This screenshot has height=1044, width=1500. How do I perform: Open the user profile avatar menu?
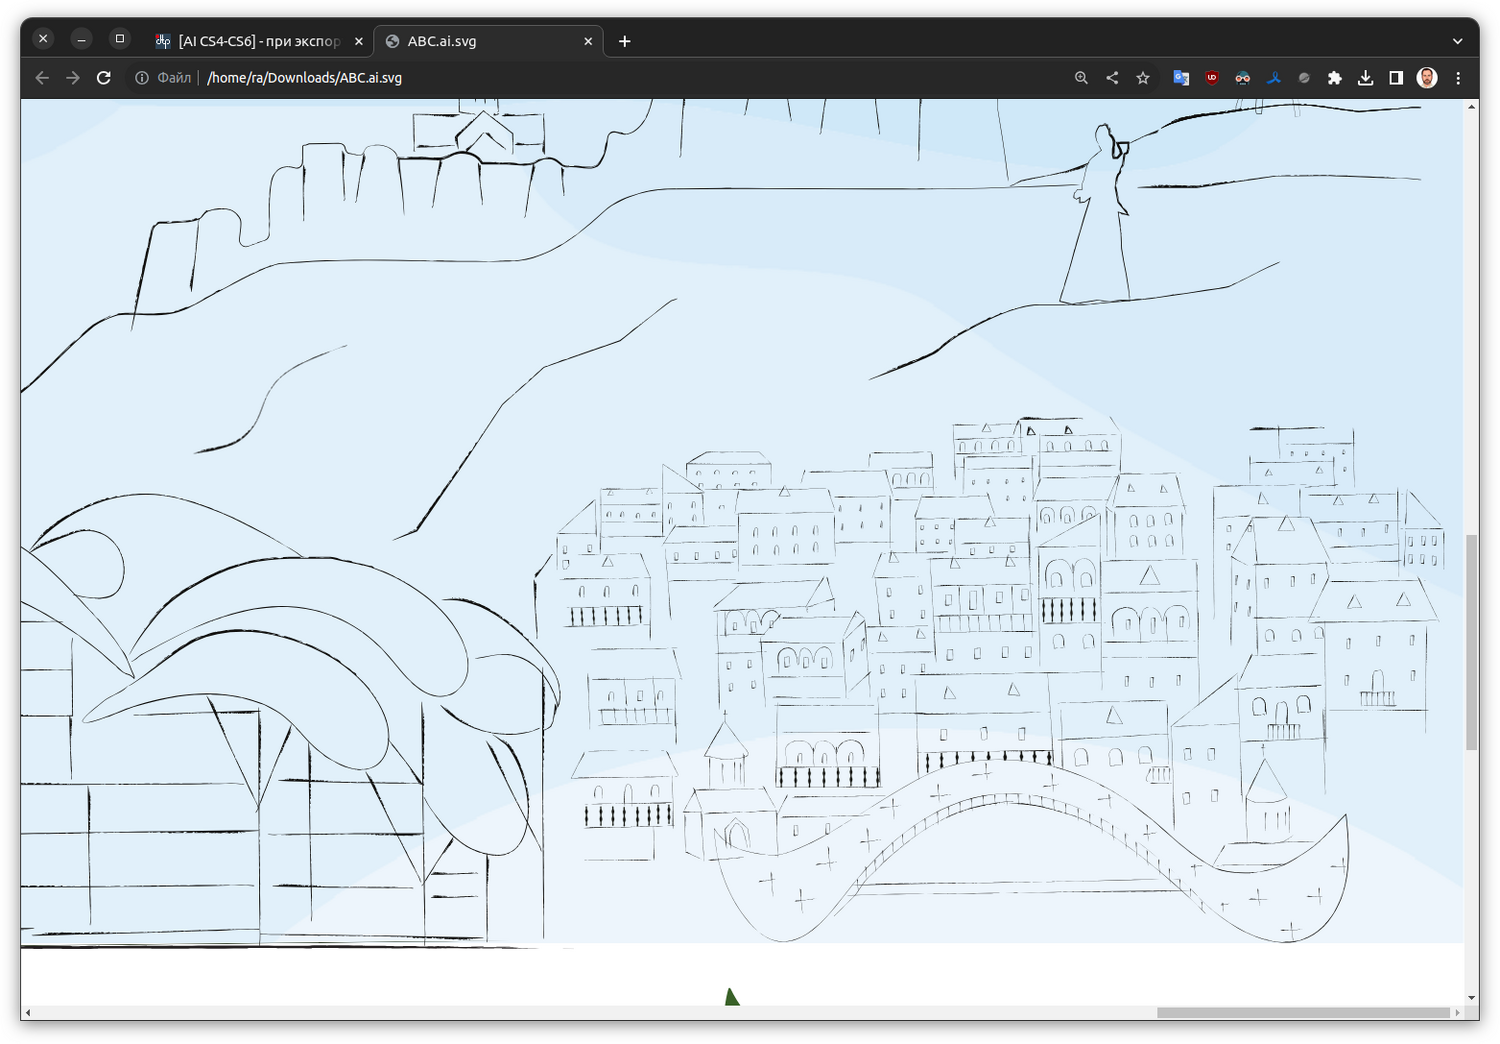(x=1427, y=78)
